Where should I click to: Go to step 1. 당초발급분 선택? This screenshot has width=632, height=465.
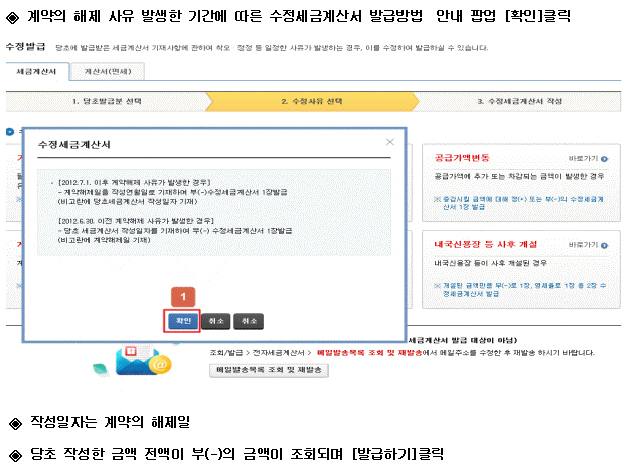pyautogui.click(x=106, y=101)
